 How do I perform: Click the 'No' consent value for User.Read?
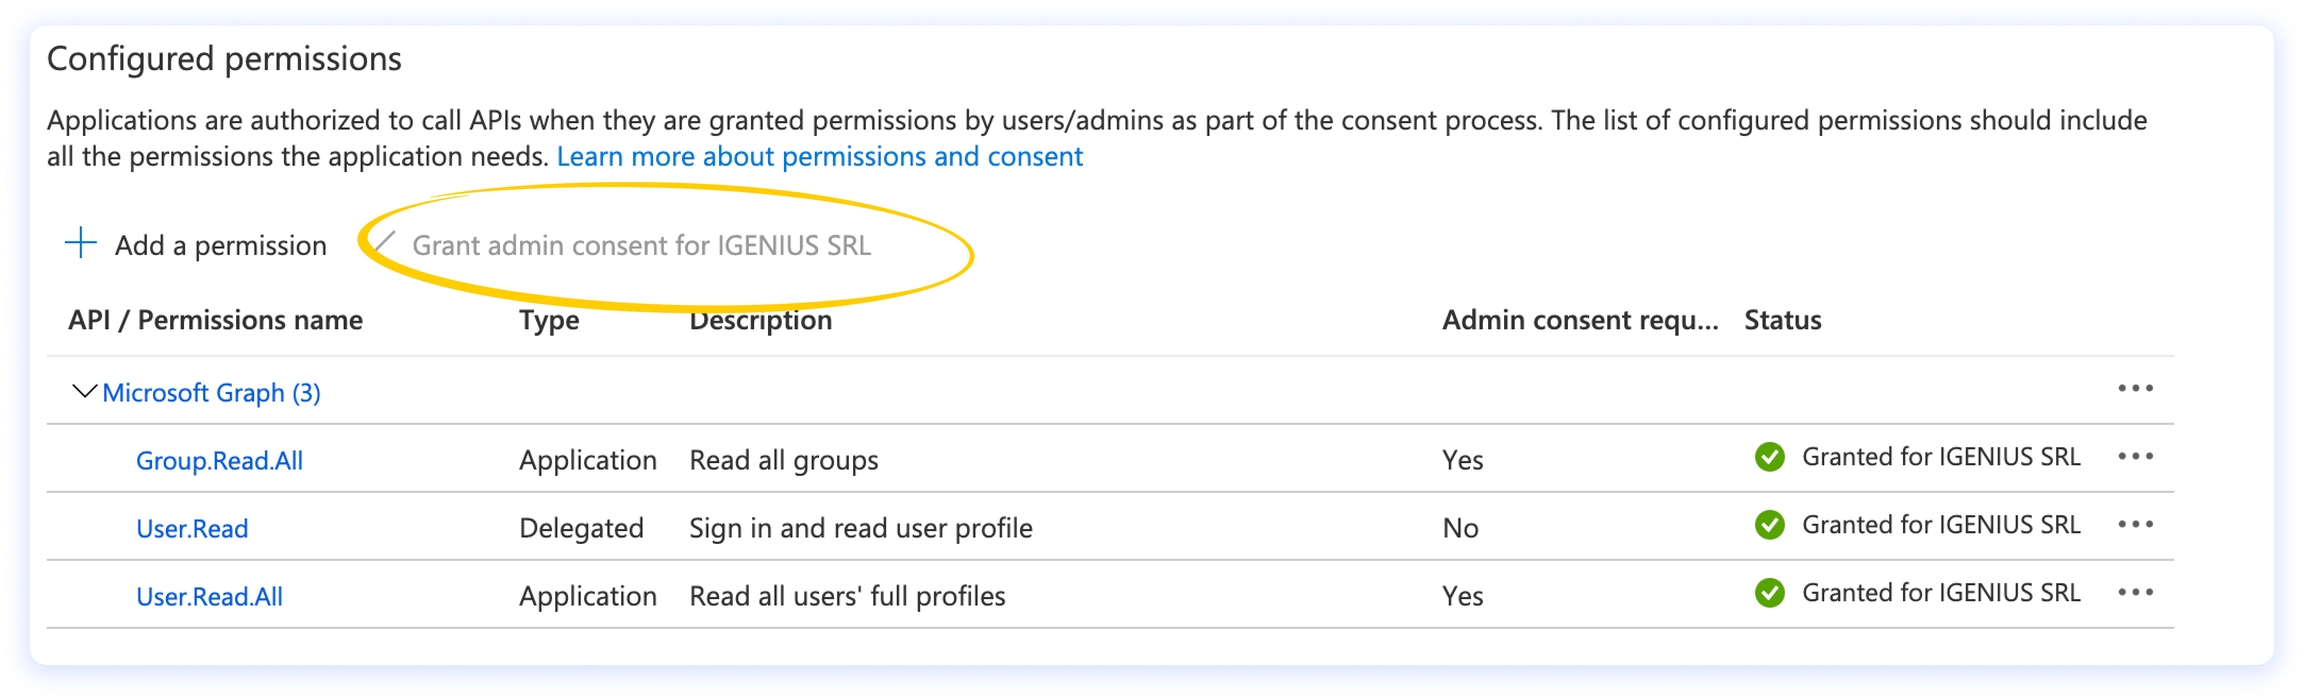pyautogui.click(x=1460, y=528)
